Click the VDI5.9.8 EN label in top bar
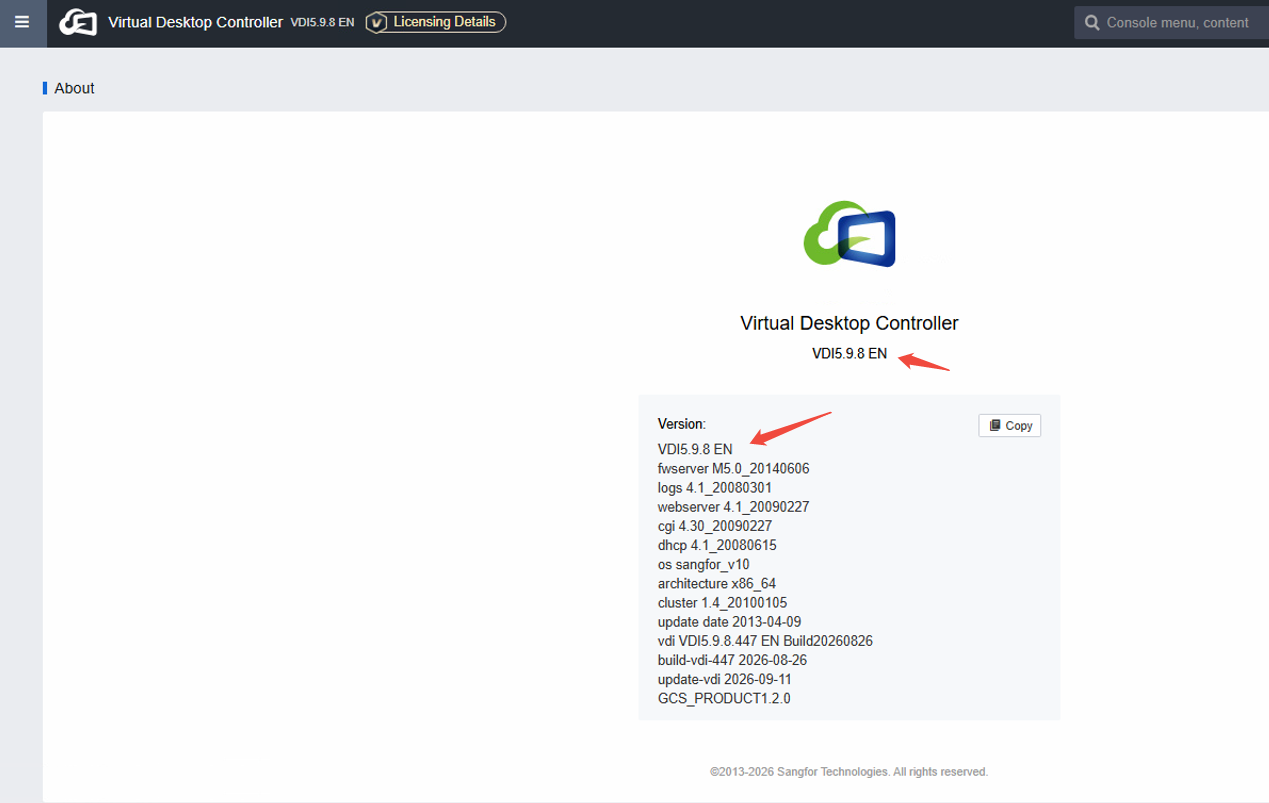Viewport: 1269px width, 803px height. pos(322,22)
